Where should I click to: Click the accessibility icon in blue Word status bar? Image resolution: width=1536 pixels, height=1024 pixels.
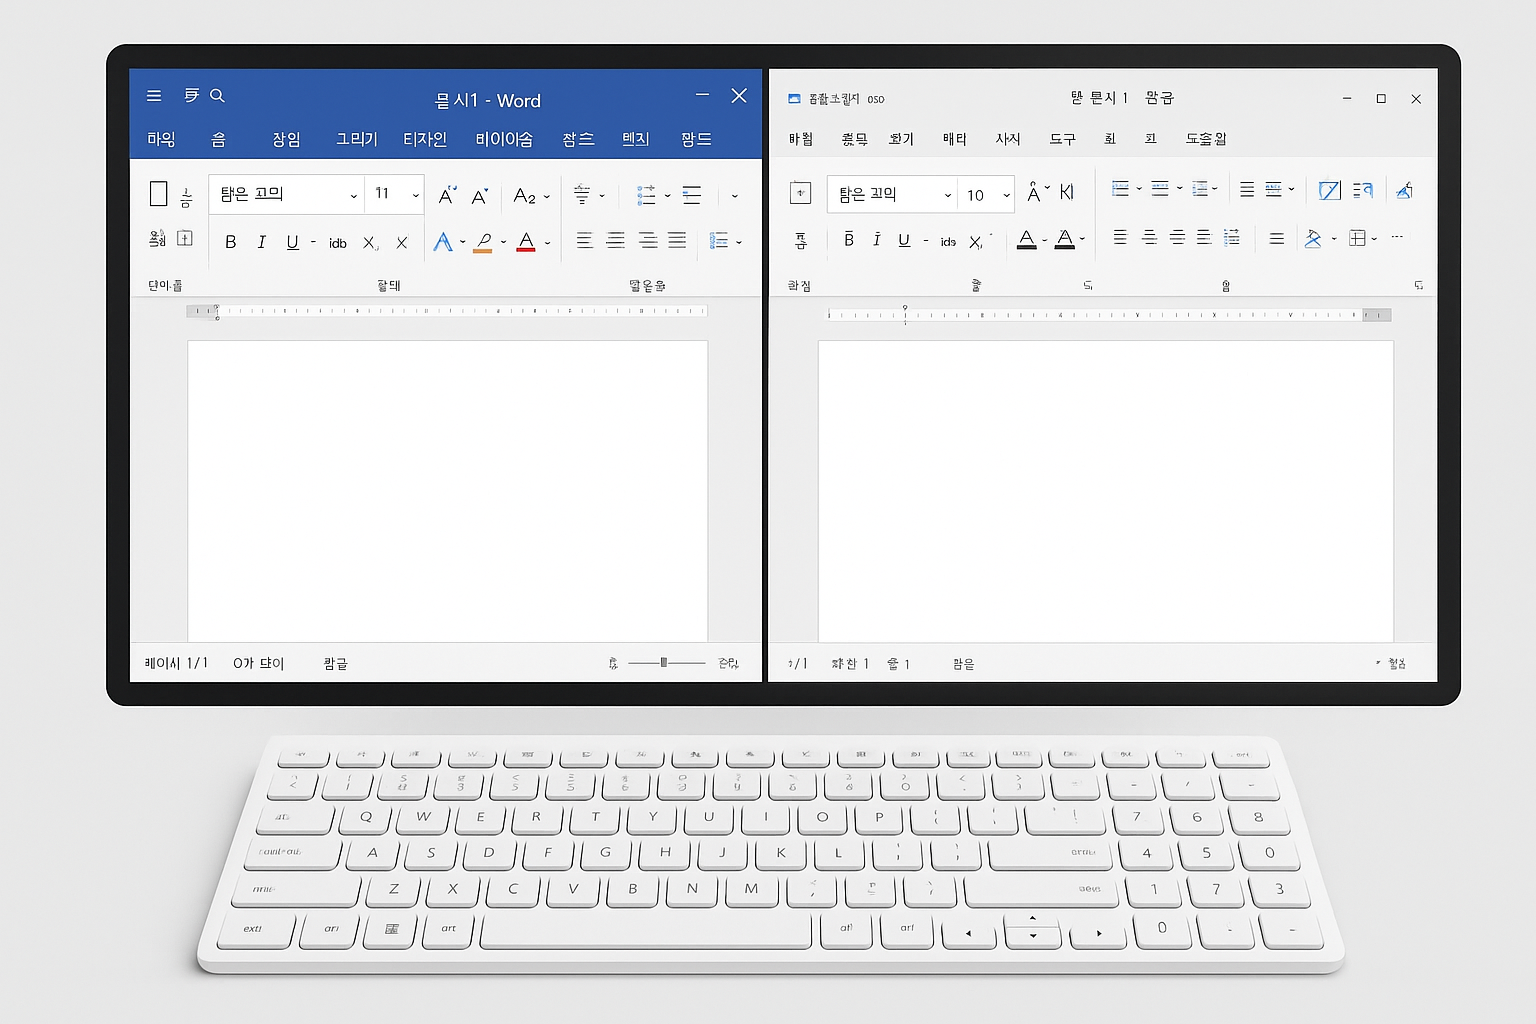(x=613, y=663)
